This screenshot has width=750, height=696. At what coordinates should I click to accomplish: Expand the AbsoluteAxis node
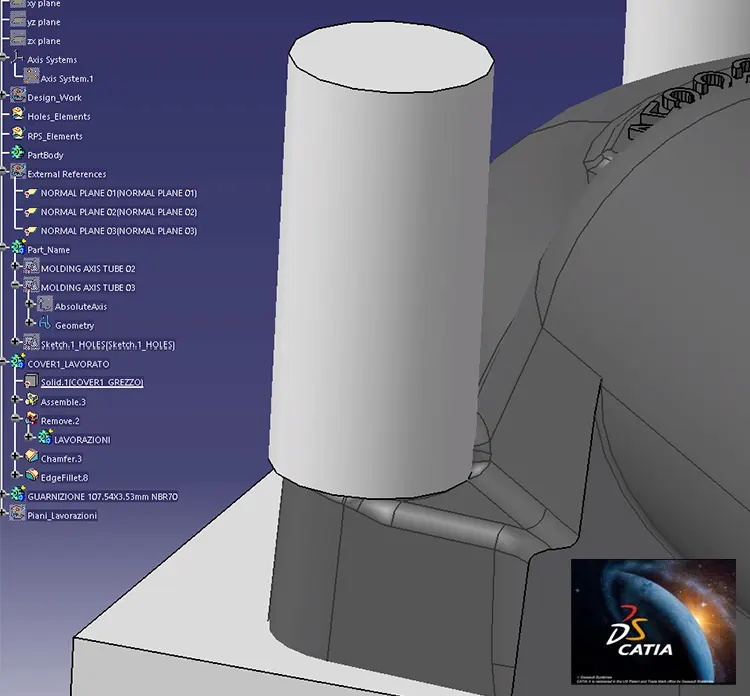tap(29, 303)
